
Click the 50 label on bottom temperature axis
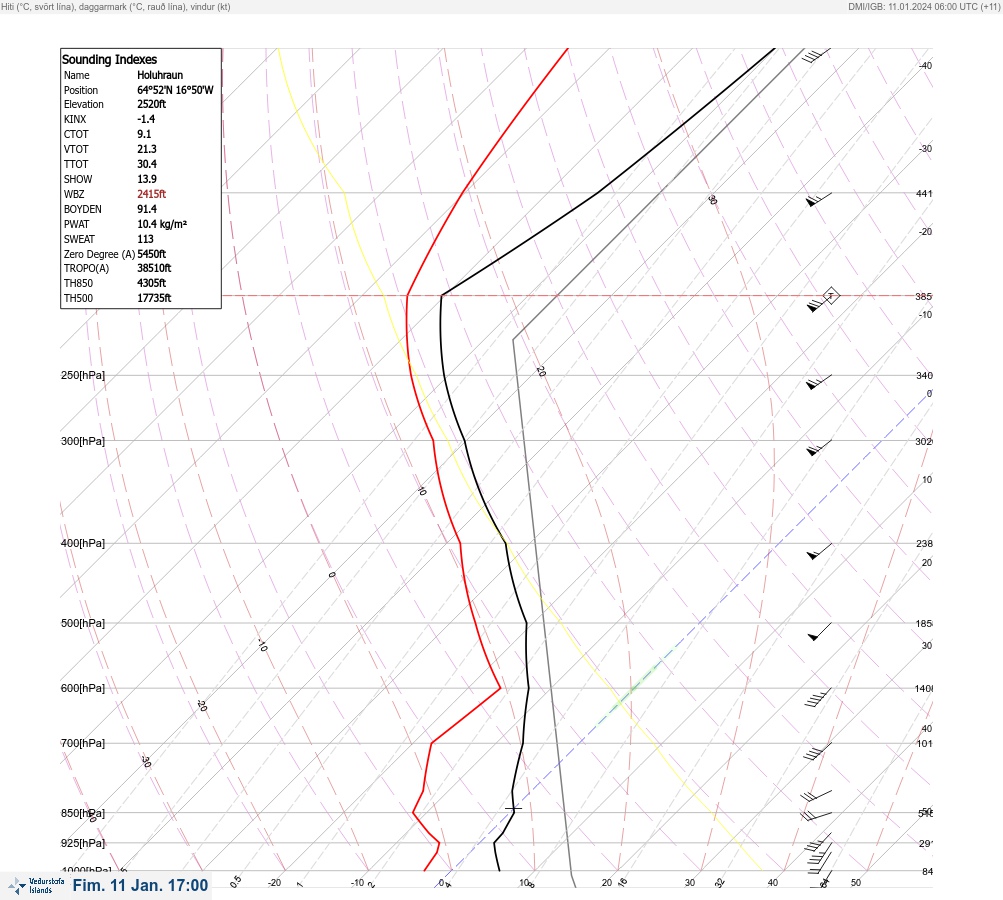[x=856, y=883]
